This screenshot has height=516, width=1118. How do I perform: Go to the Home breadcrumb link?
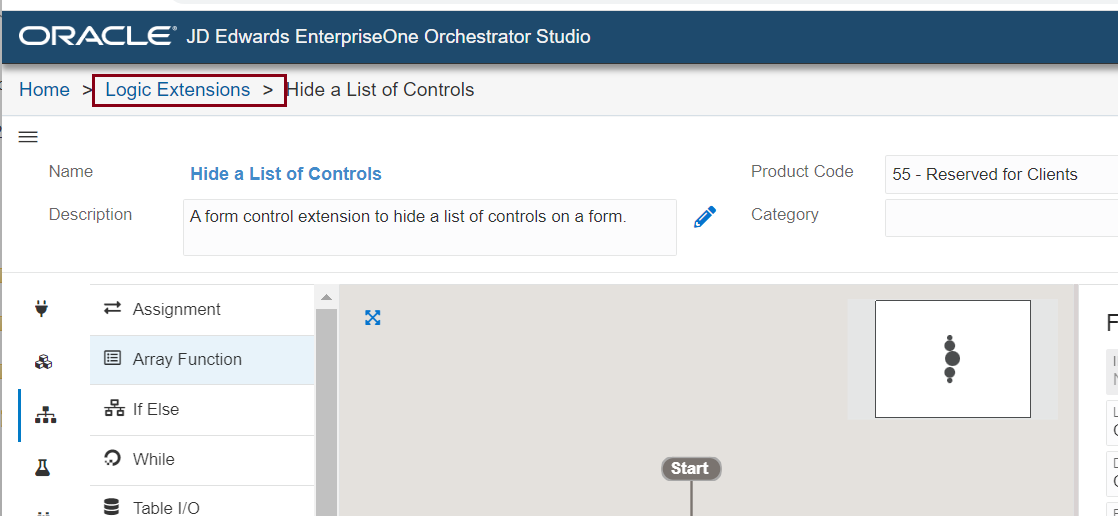click(x=44, y=90)
